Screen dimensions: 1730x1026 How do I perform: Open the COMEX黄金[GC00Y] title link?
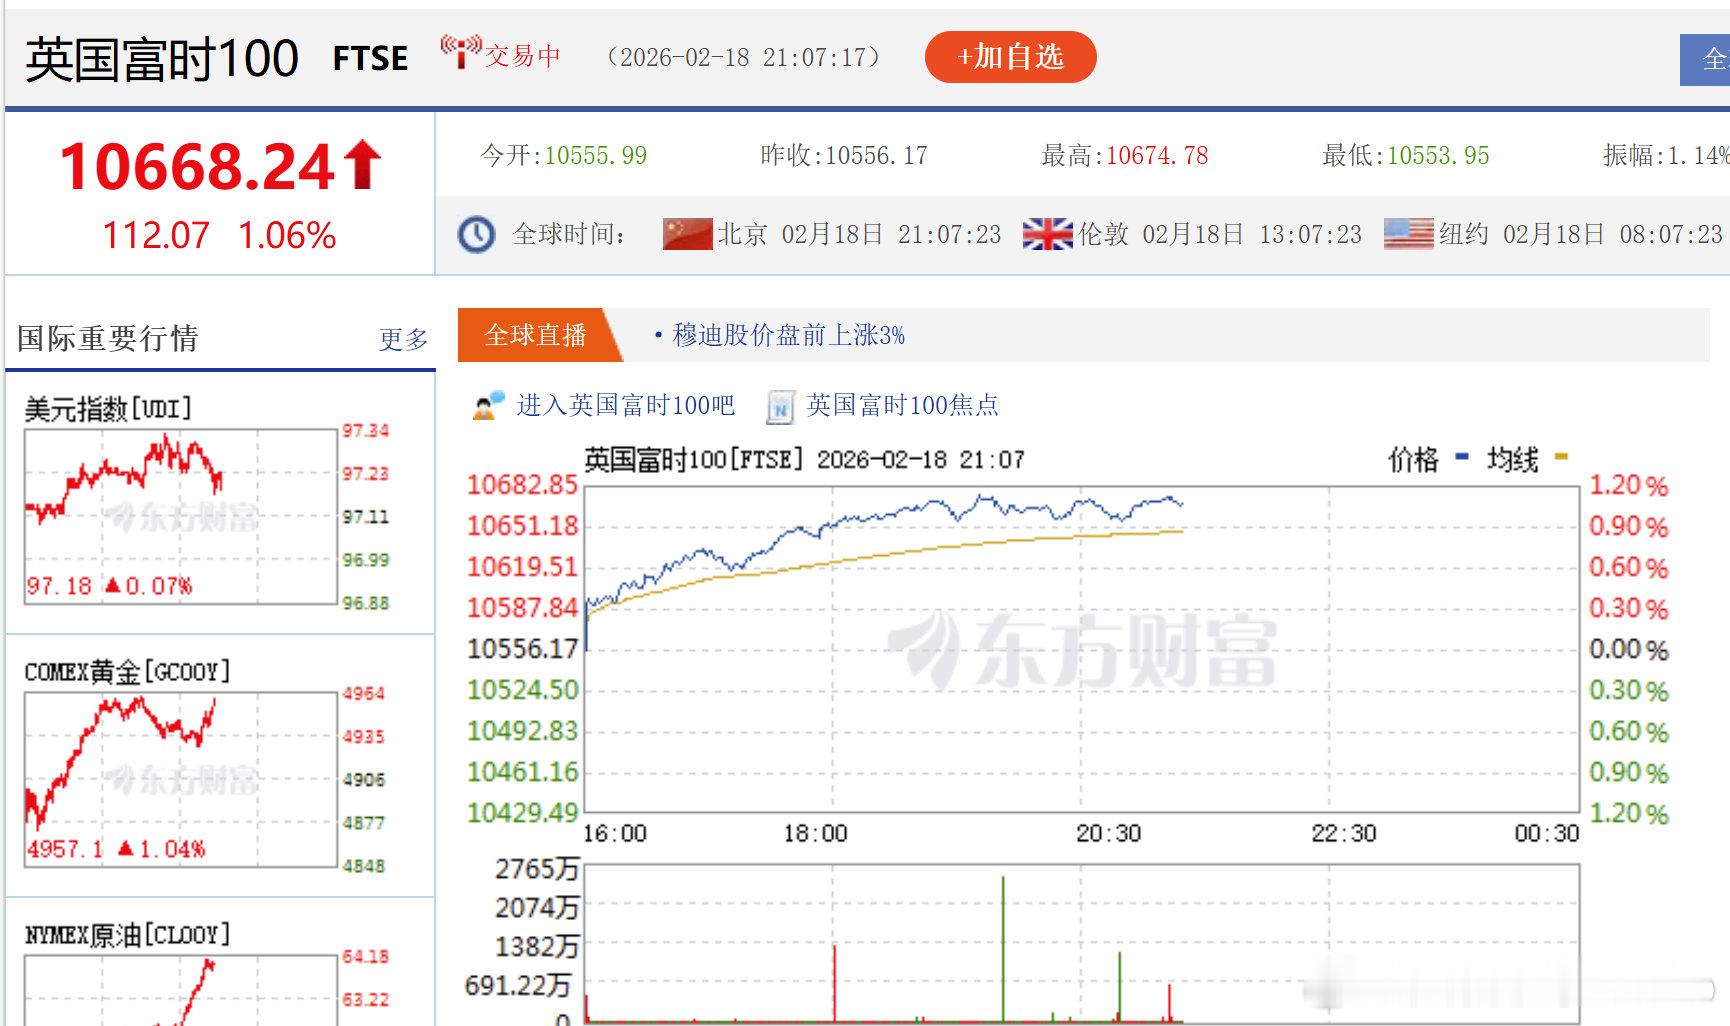[127, 672]
